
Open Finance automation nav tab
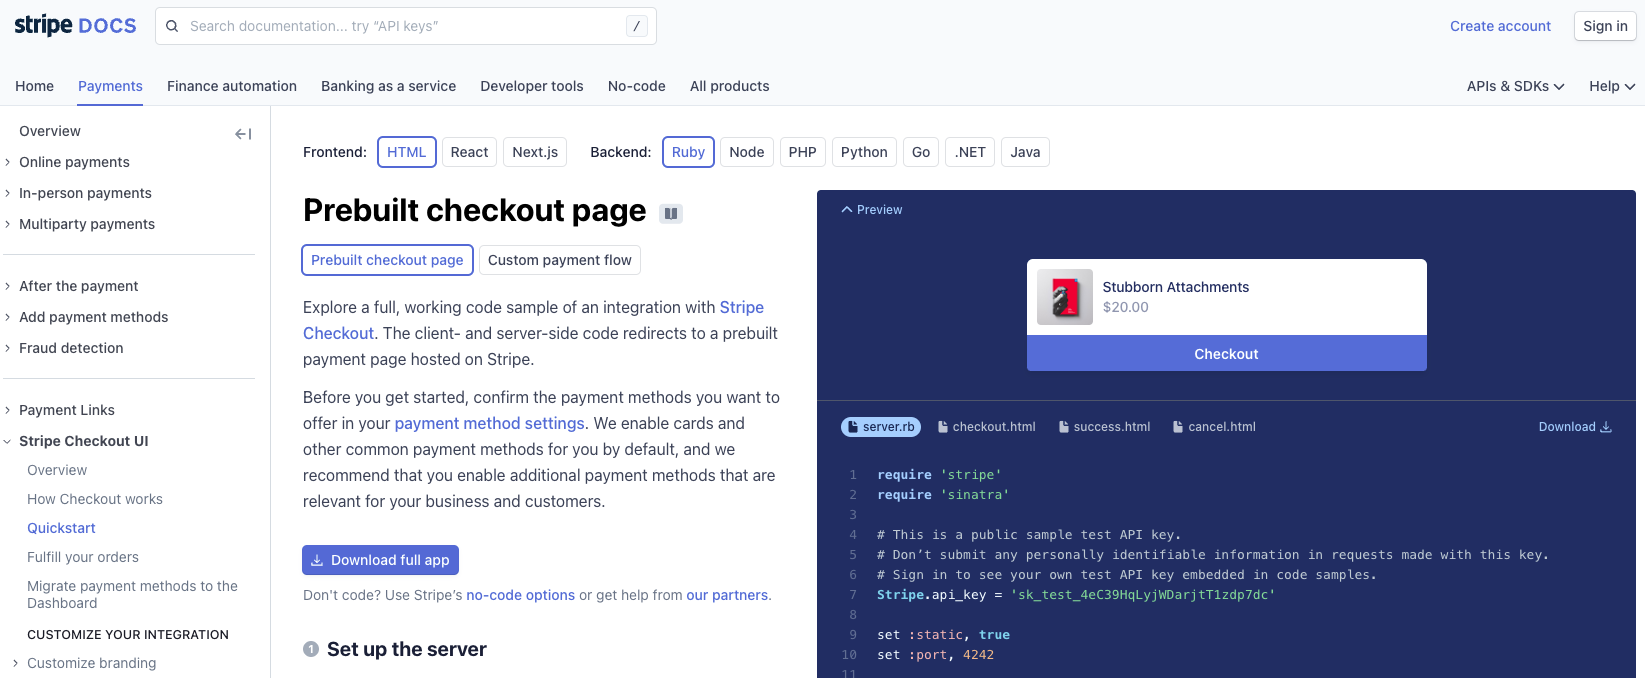(232, 86)
